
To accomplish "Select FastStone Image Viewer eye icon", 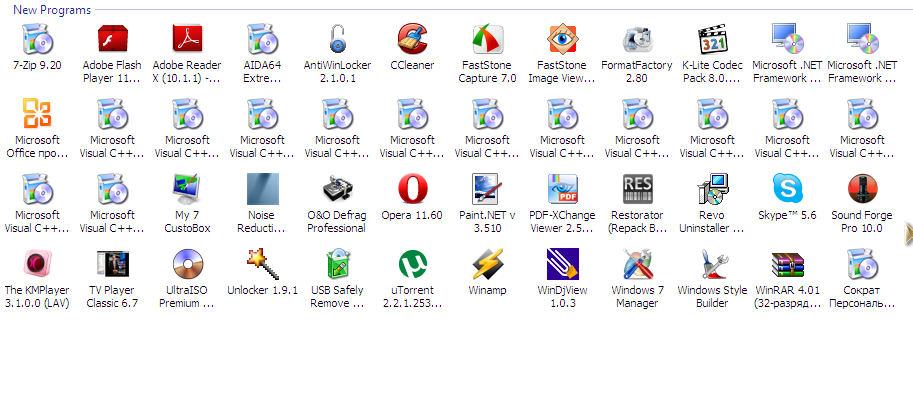I will 562,39.
